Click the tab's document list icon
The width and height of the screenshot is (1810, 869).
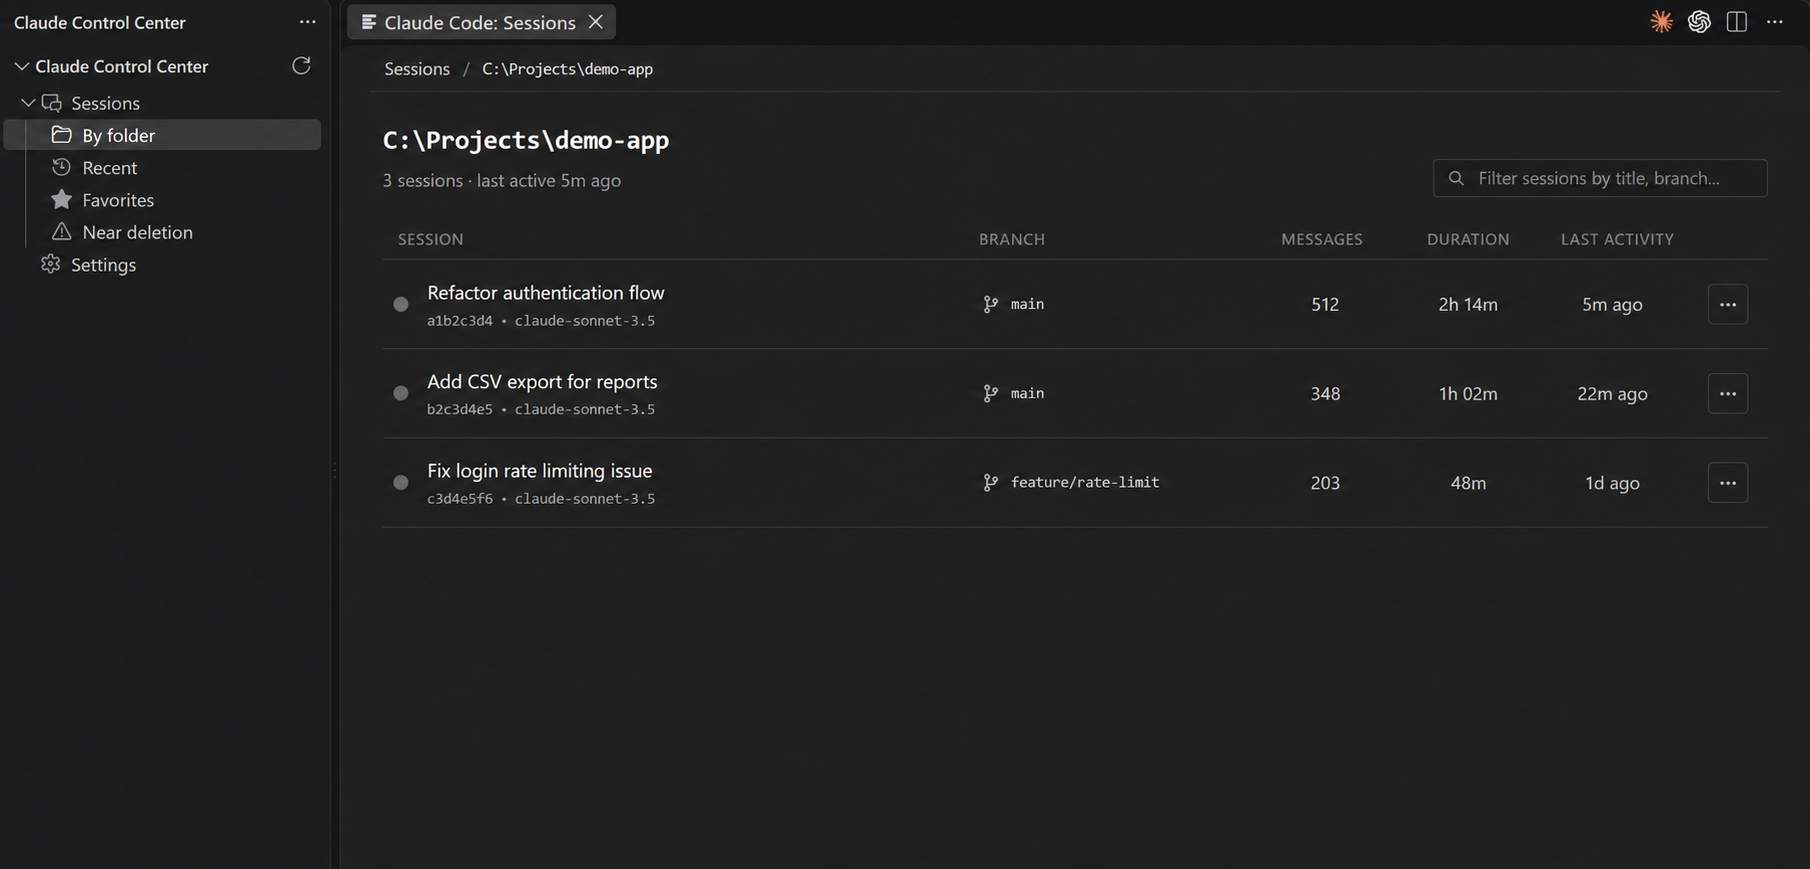pos(369,22)
